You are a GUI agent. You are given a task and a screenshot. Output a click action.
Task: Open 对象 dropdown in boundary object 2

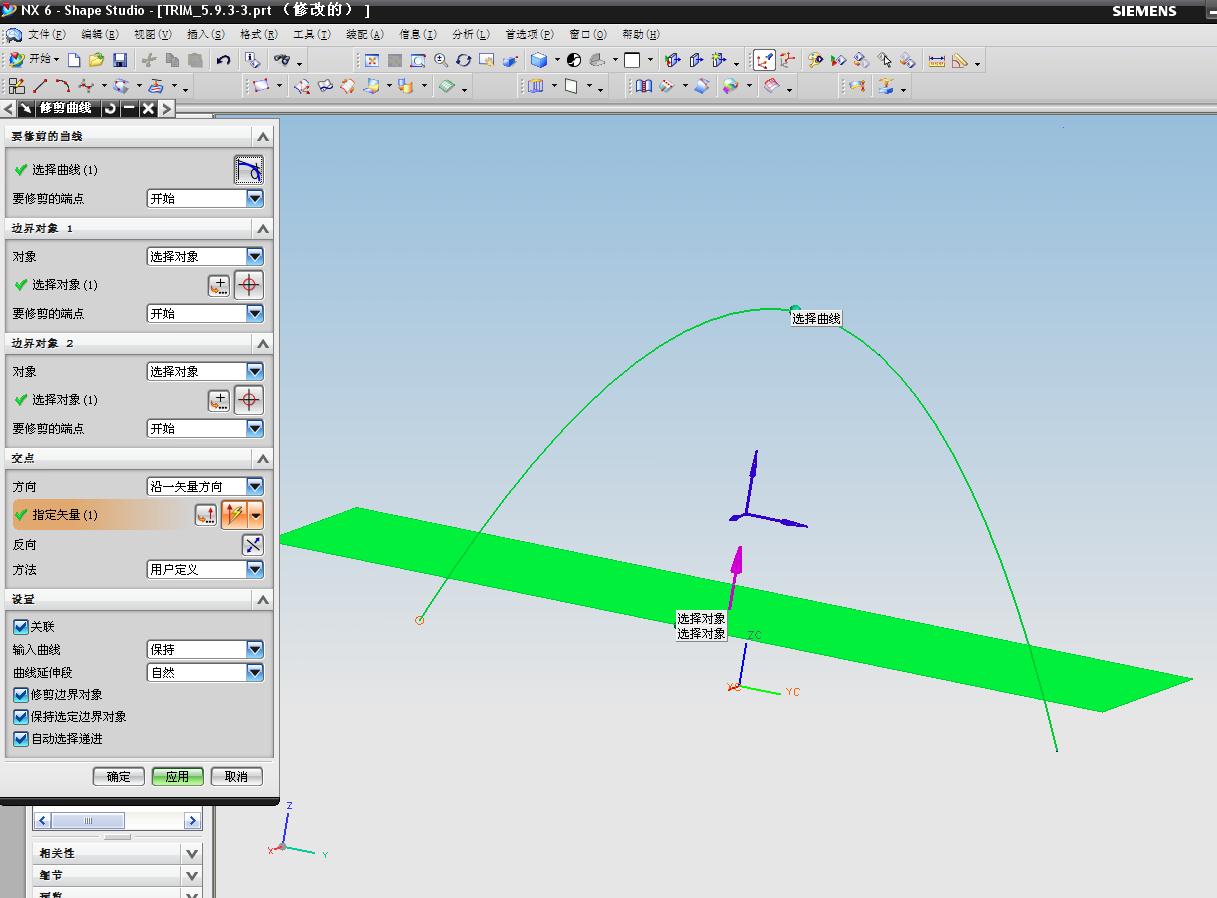pyautogui.click(x=255, y=371)
